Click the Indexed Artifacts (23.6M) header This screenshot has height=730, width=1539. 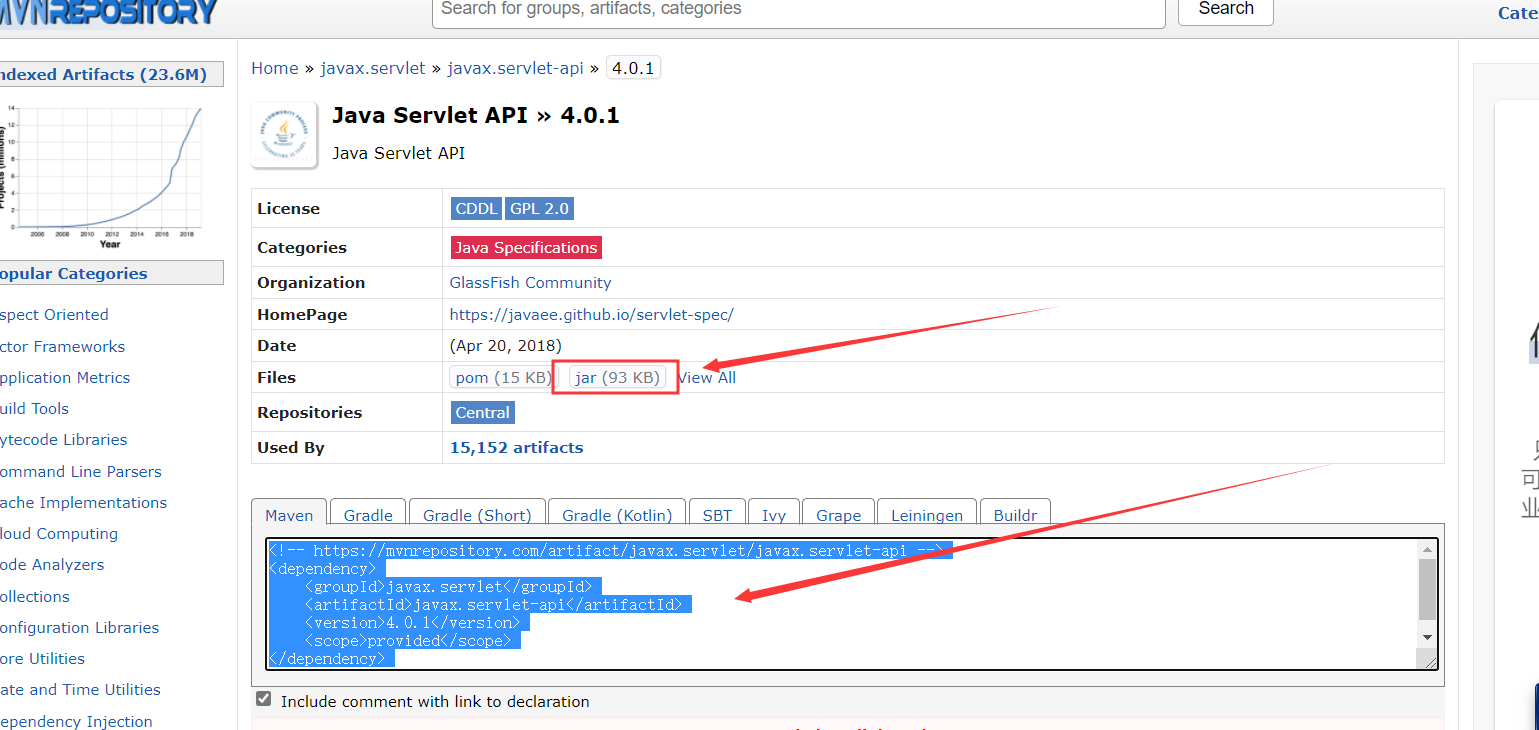click(x=103, y=74)
